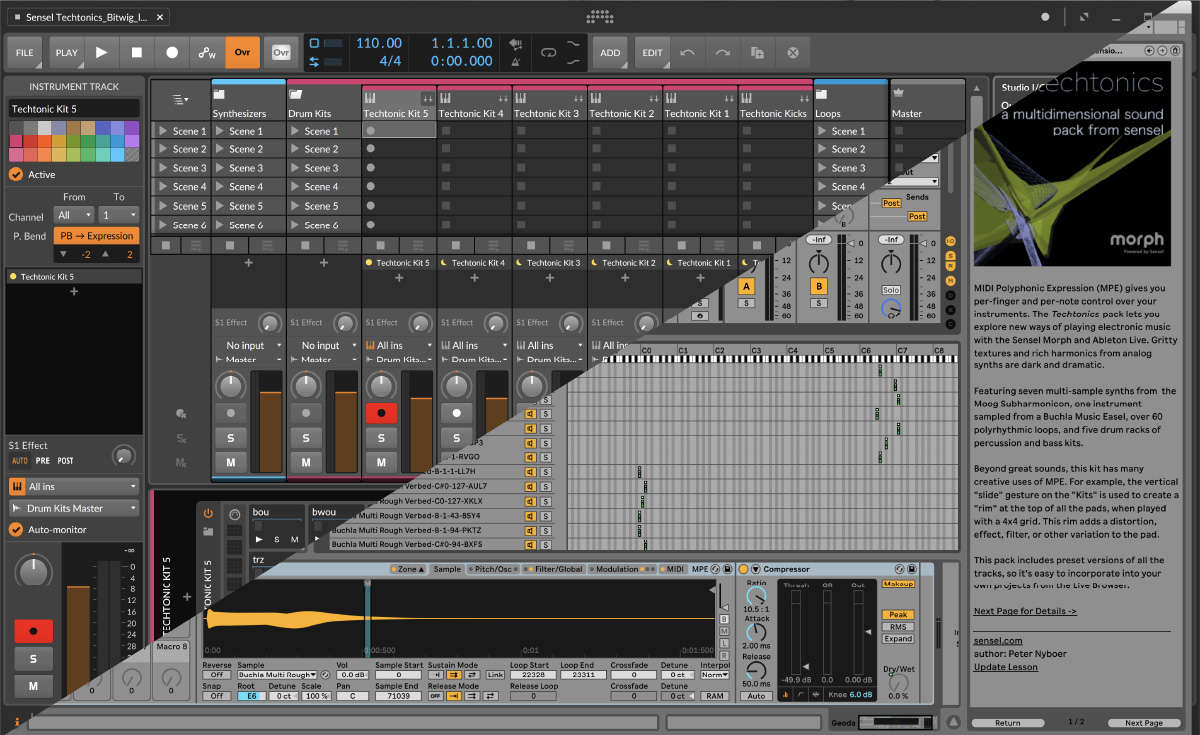Click the play triangle on the bou pad
The width and height of the screenshot is (1200, 735).
[x=259, y=539]
